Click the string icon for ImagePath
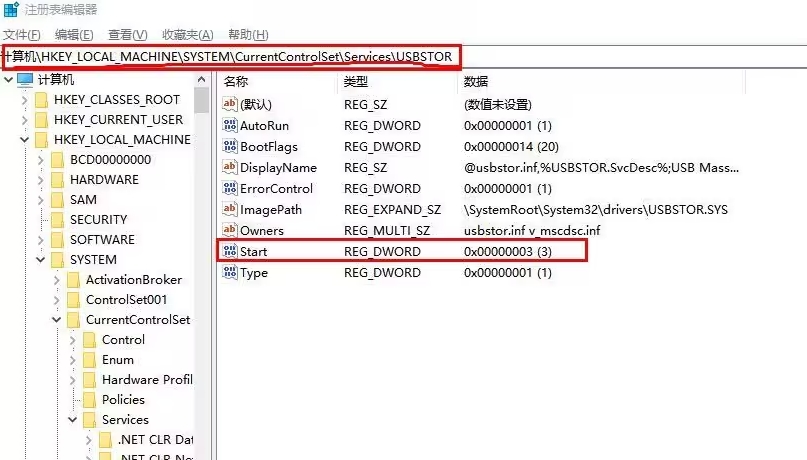 point(230,209)
